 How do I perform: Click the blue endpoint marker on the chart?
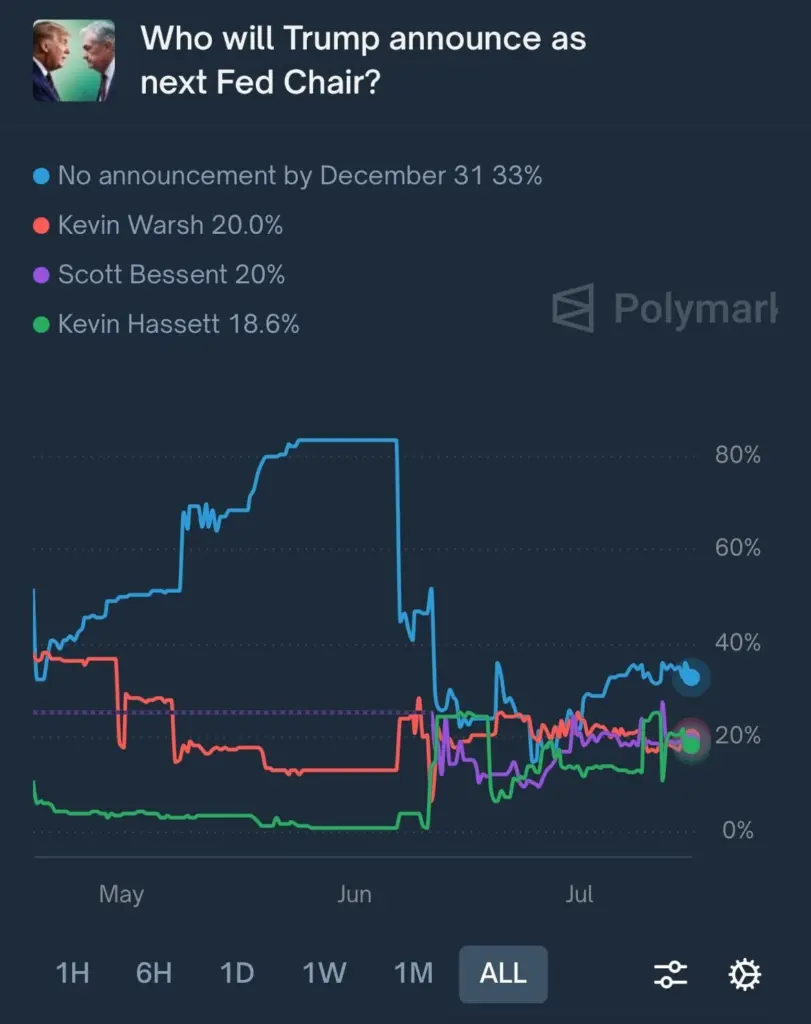[x=690, y=677]
